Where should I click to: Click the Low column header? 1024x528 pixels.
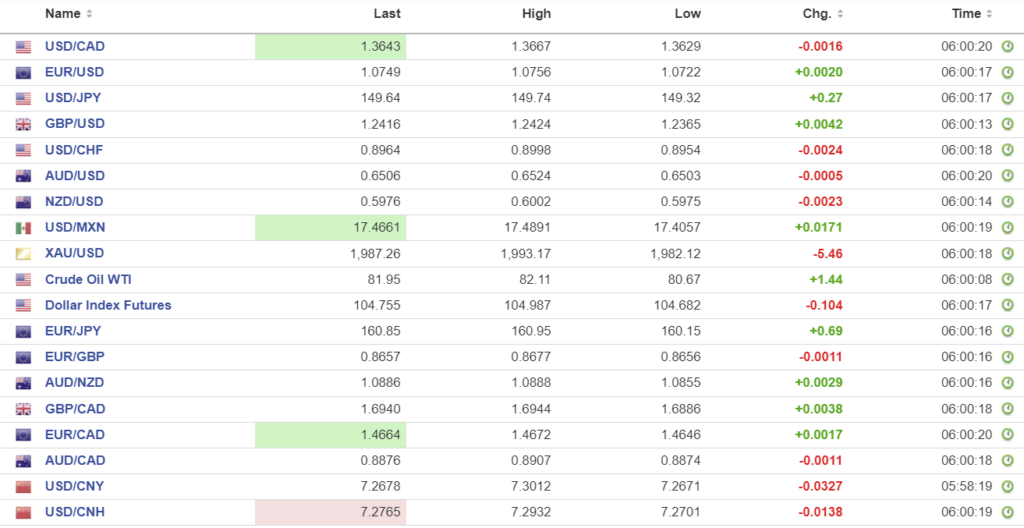coord(687,14)
